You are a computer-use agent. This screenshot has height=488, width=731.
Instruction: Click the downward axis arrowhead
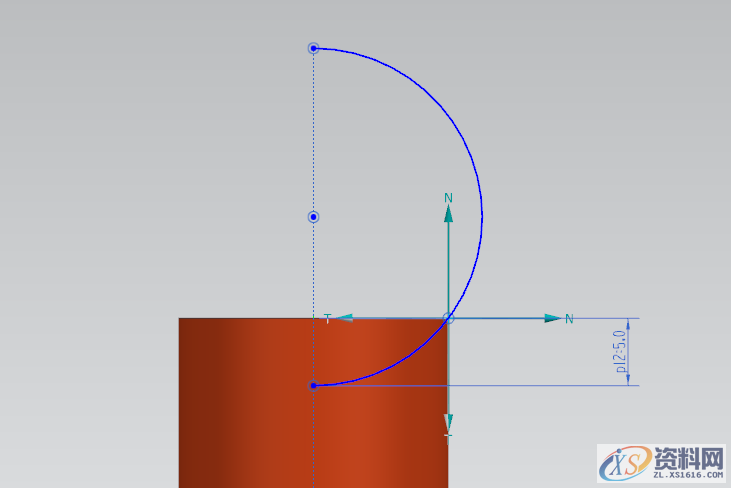(x=448, y=423)
